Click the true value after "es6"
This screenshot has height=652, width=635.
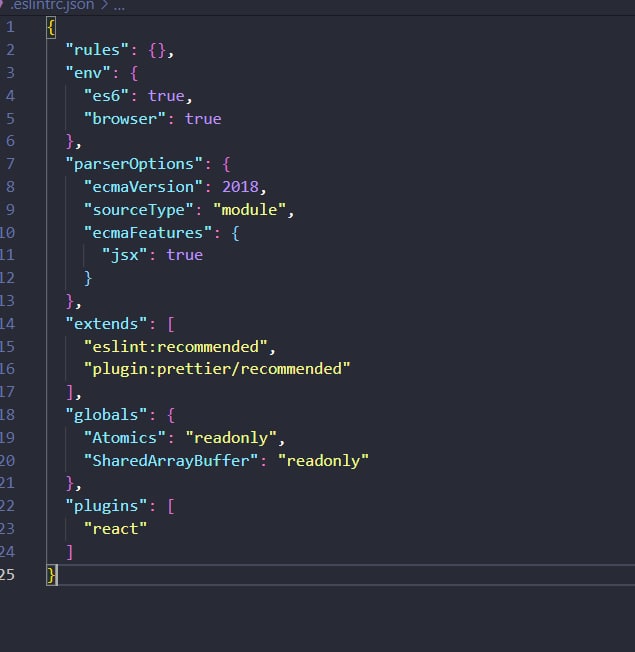tap(166, 96)
